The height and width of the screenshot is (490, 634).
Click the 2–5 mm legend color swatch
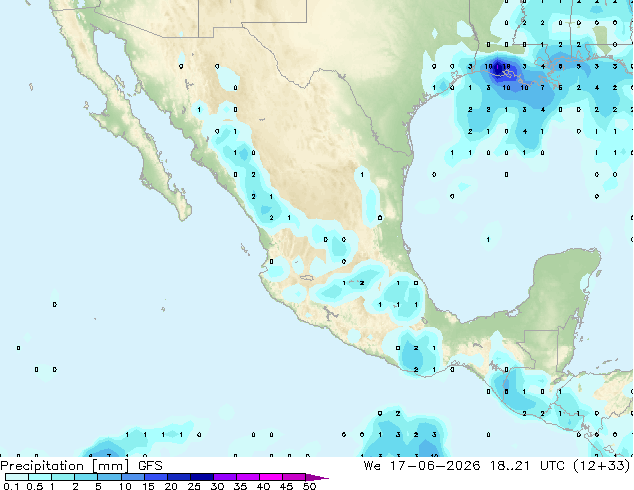[x=86, y=477]
